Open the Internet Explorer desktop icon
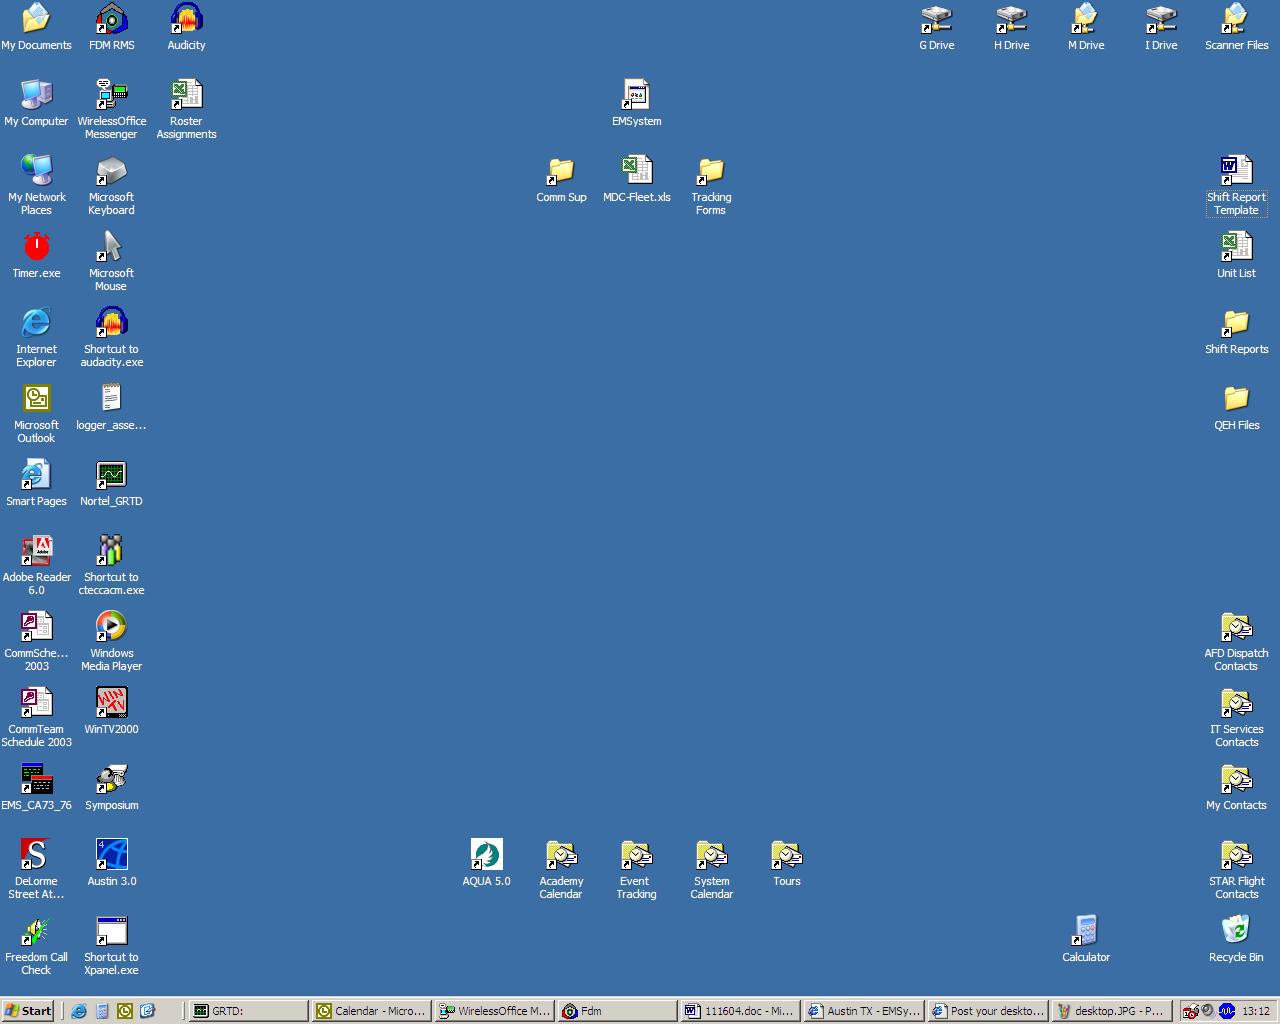This screenshot has height=1024, width=1280. pyautogui.click(x=36, y=337)
